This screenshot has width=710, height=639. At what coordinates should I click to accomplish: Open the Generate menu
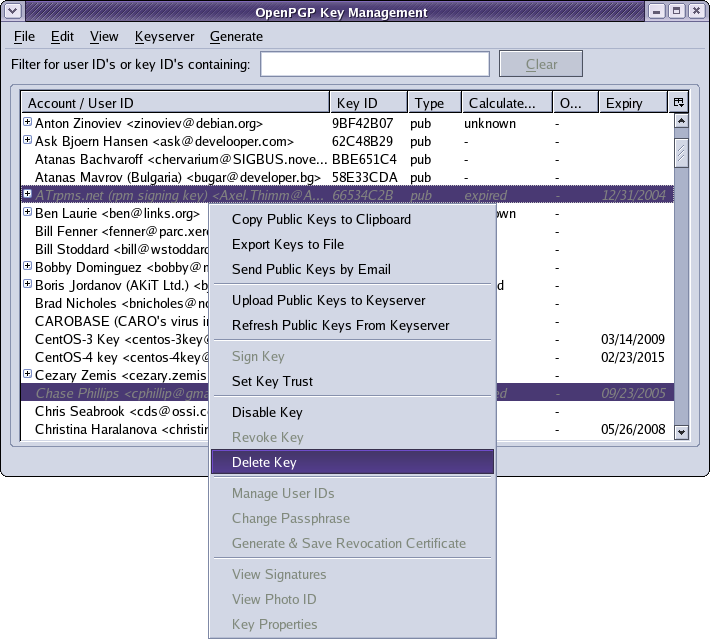coord(236,36)
